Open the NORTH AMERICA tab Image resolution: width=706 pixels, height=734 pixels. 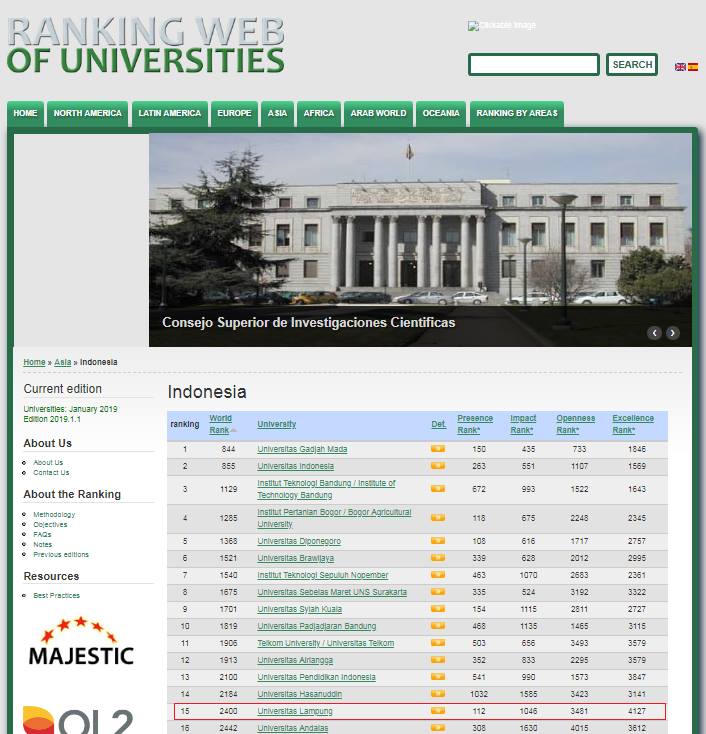[88, 113]
